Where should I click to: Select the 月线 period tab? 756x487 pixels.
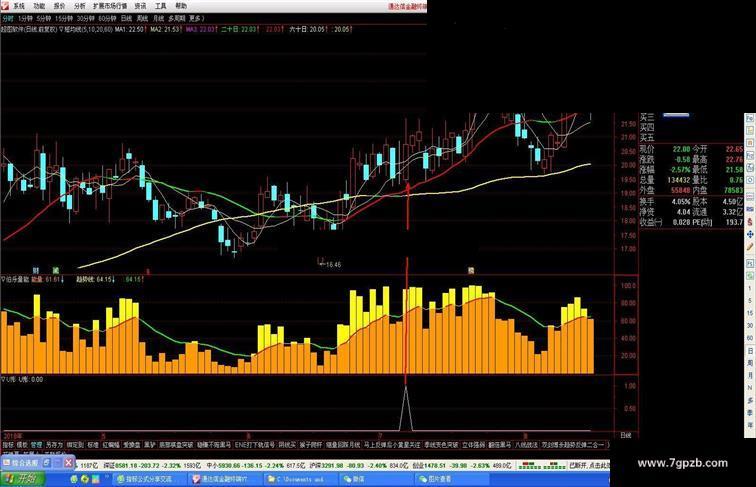158,18
